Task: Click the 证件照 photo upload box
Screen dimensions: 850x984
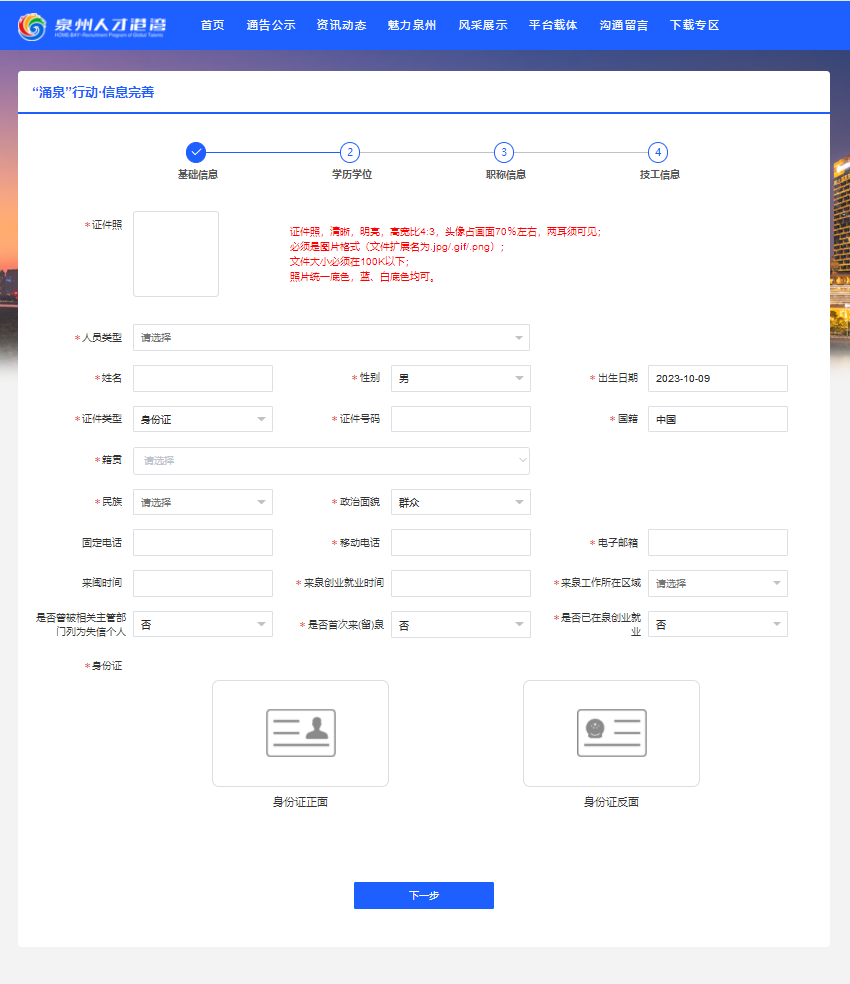Action: pyautogui.click(x=176, y=254)
